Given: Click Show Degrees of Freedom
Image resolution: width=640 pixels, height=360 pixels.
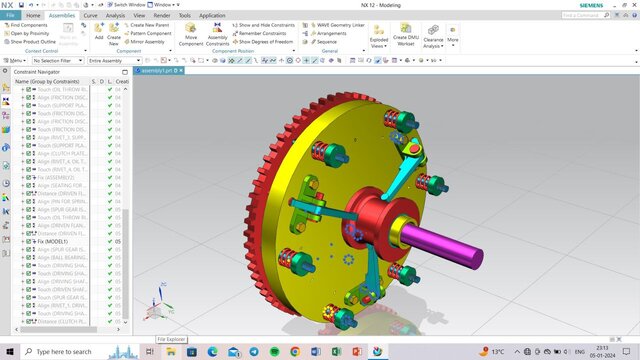Looking at the screenshot, I should click(263, 42).
